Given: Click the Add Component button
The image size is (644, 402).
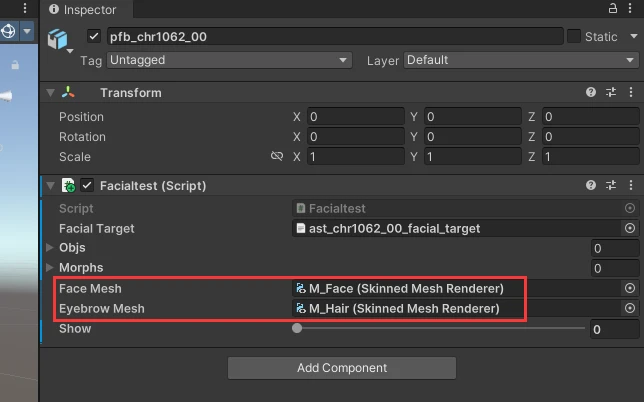Looking at the screenshot, I should coord(342,368).
